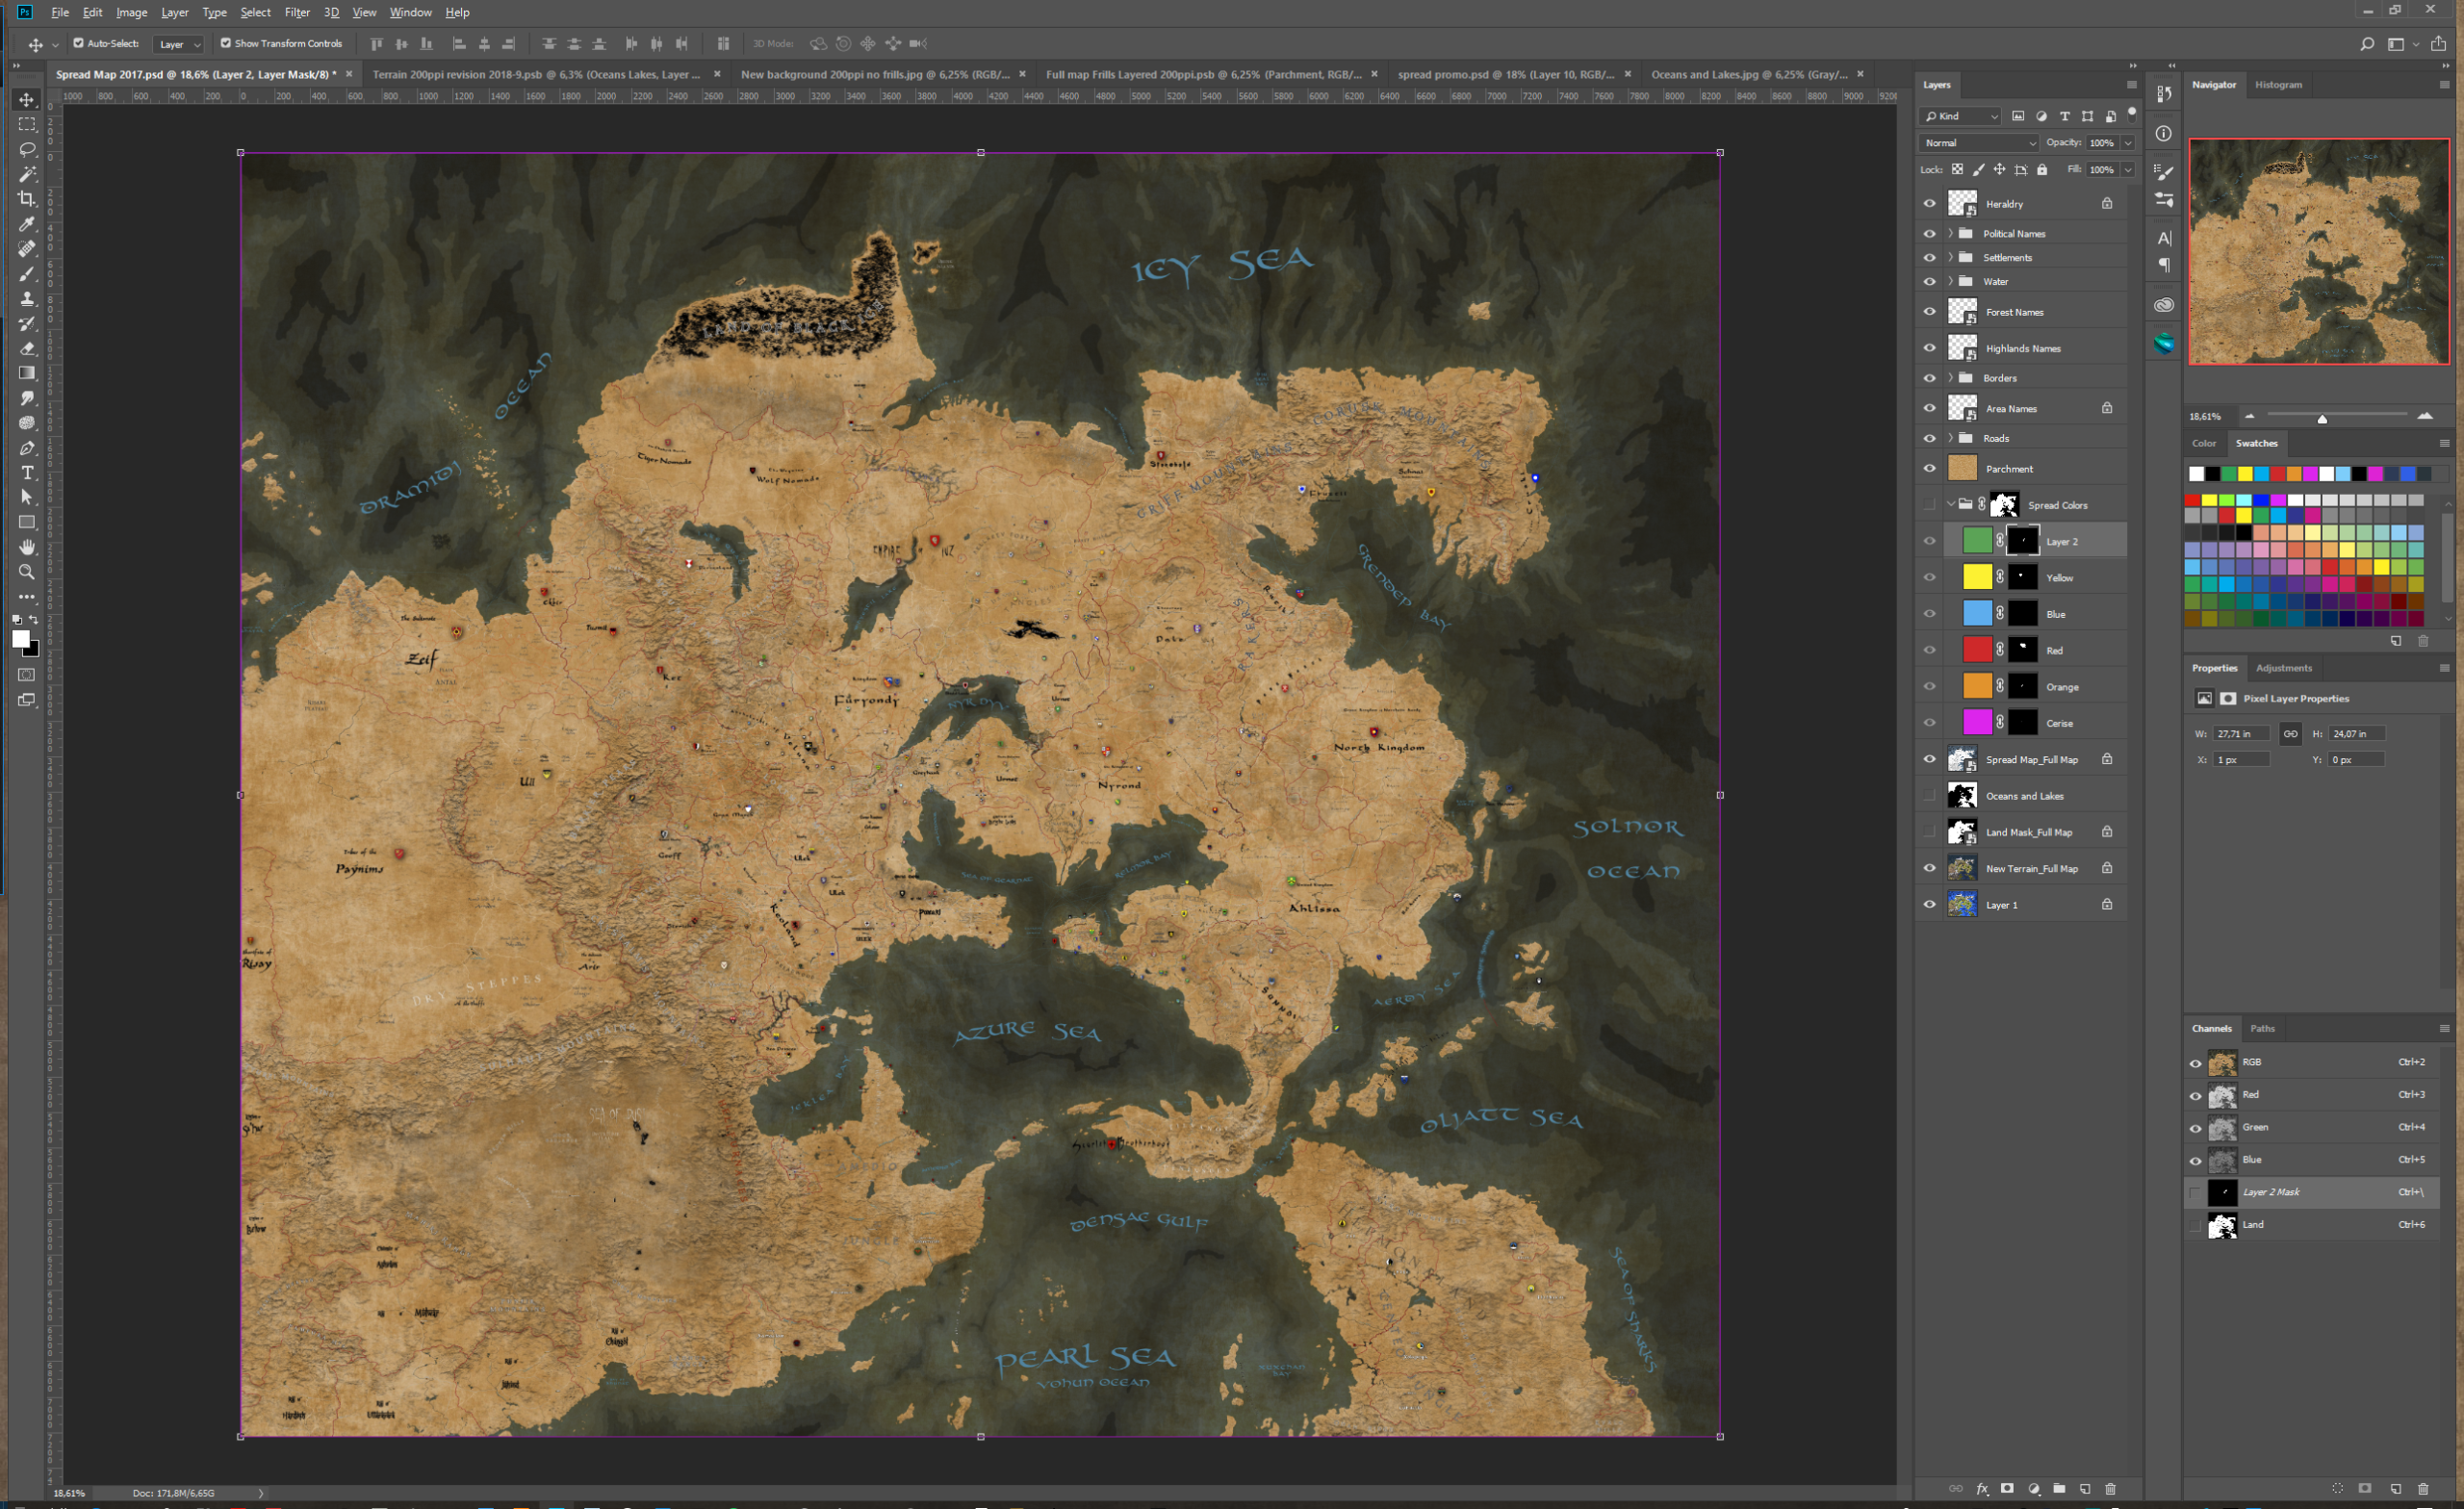The image size is (2464, 1509).
Task: Open the blend mode Normal dropdown
Action: pyautogui.click(x=1979, y=143)
